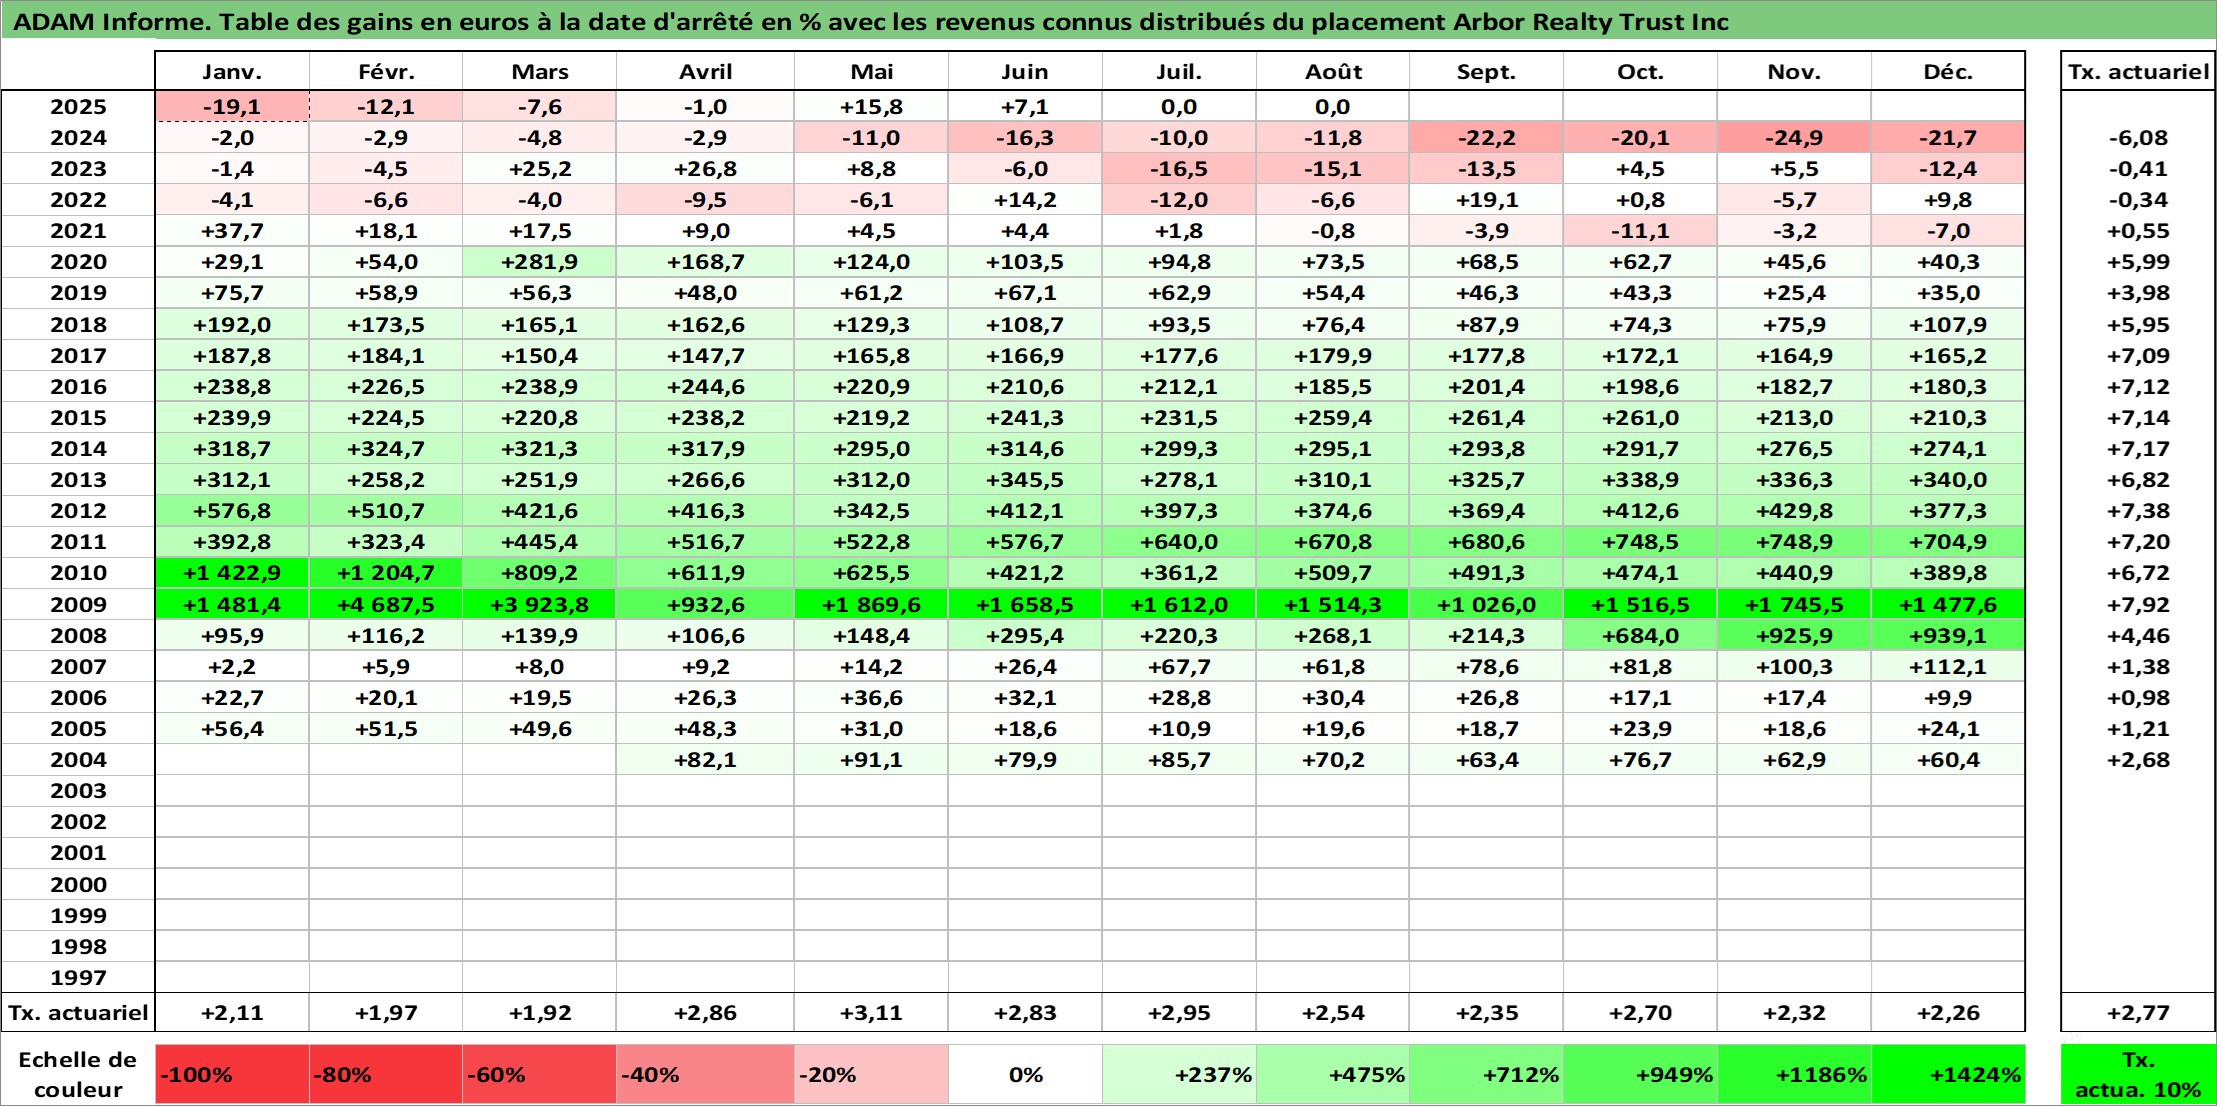This screenshot has width=2217, height=1106.
Task: Click the ADAM Informe title banner
Action: pyautogui.click(x=1108, y=21)
